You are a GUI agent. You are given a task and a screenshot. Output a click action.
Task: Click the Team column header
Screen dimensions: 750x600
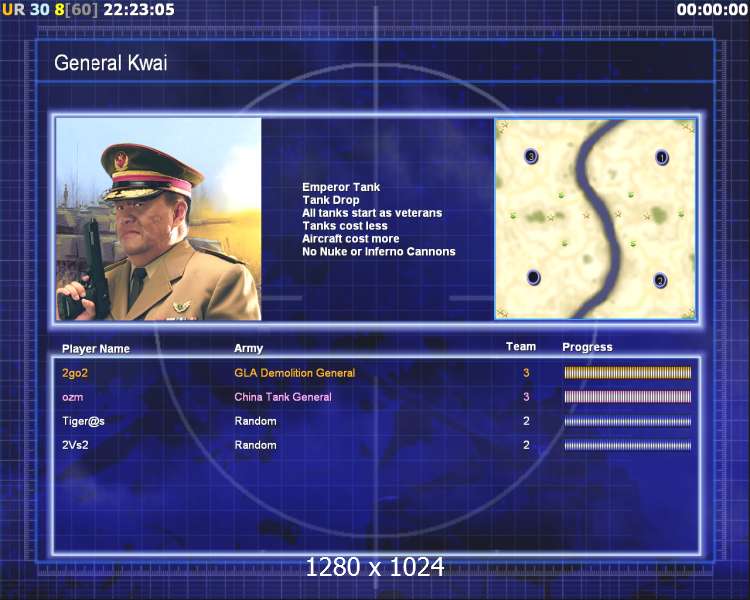pyautogui.click(x=521, y=346)
